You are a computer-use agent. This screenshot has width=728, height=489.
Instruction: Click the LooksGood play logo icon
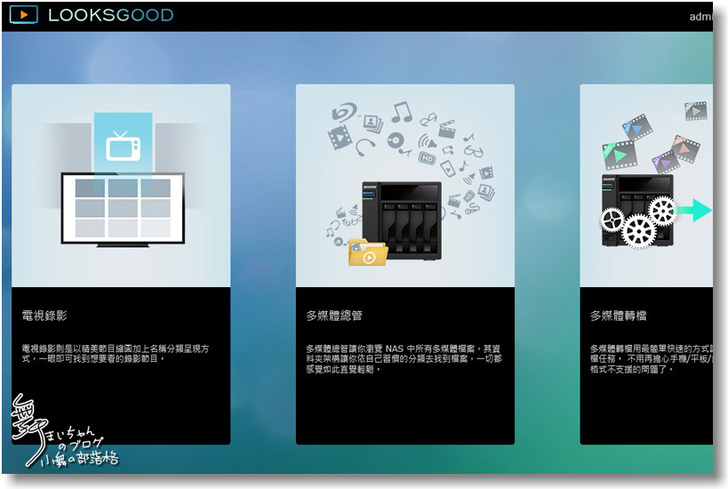(x=23, y=15)
